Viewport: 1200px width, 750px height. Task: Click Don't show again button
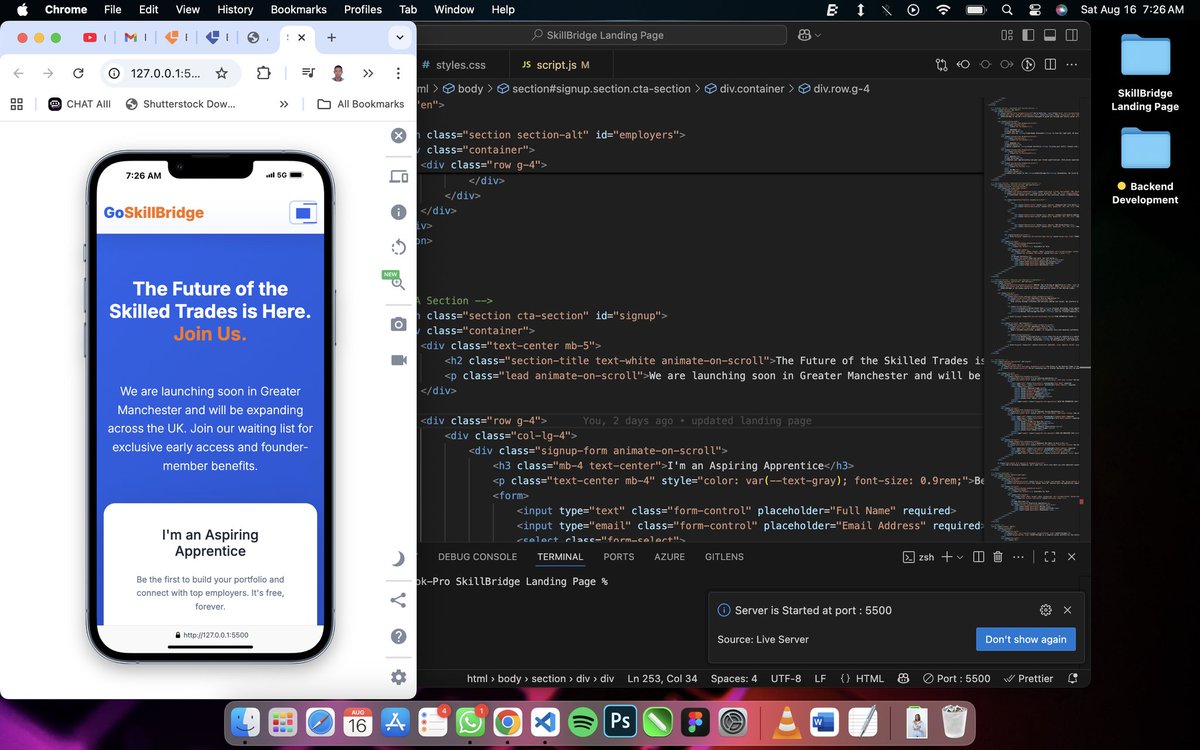point(1025,639)
